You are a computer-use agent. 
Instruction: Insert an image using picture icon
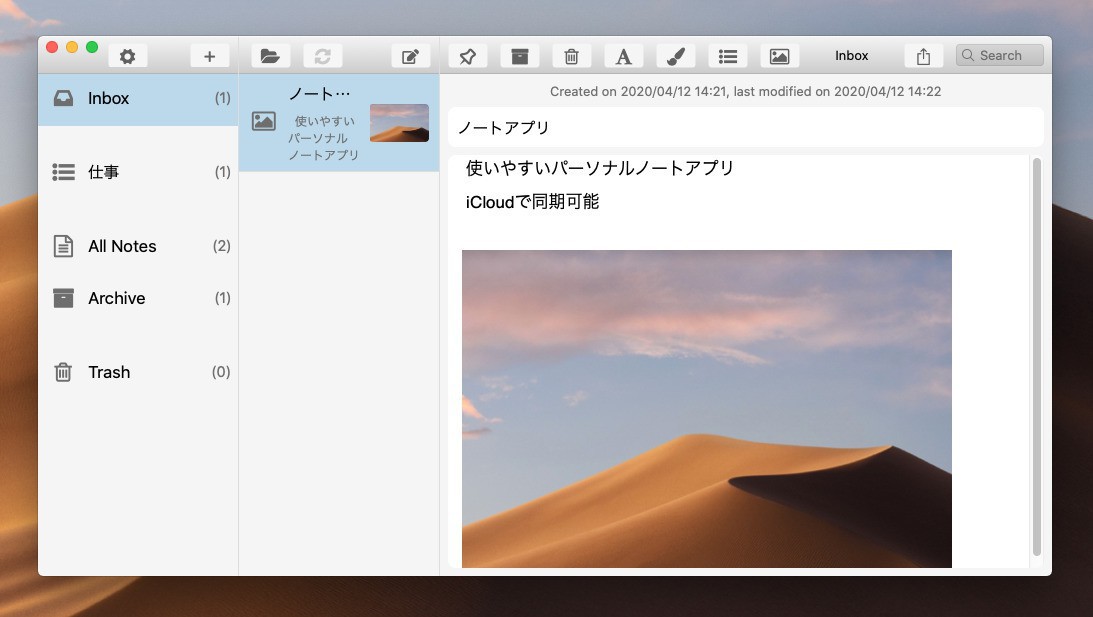click(779, 57)
